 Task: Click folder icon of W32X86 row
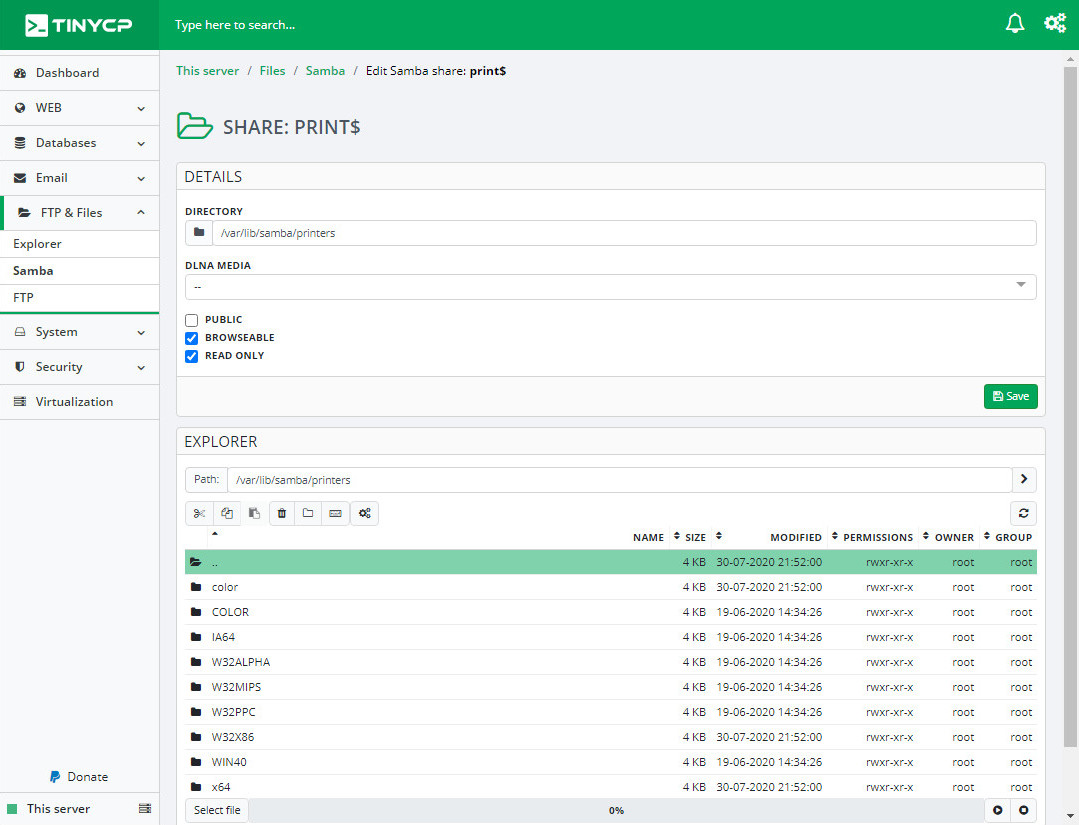[x=196, y=737]
